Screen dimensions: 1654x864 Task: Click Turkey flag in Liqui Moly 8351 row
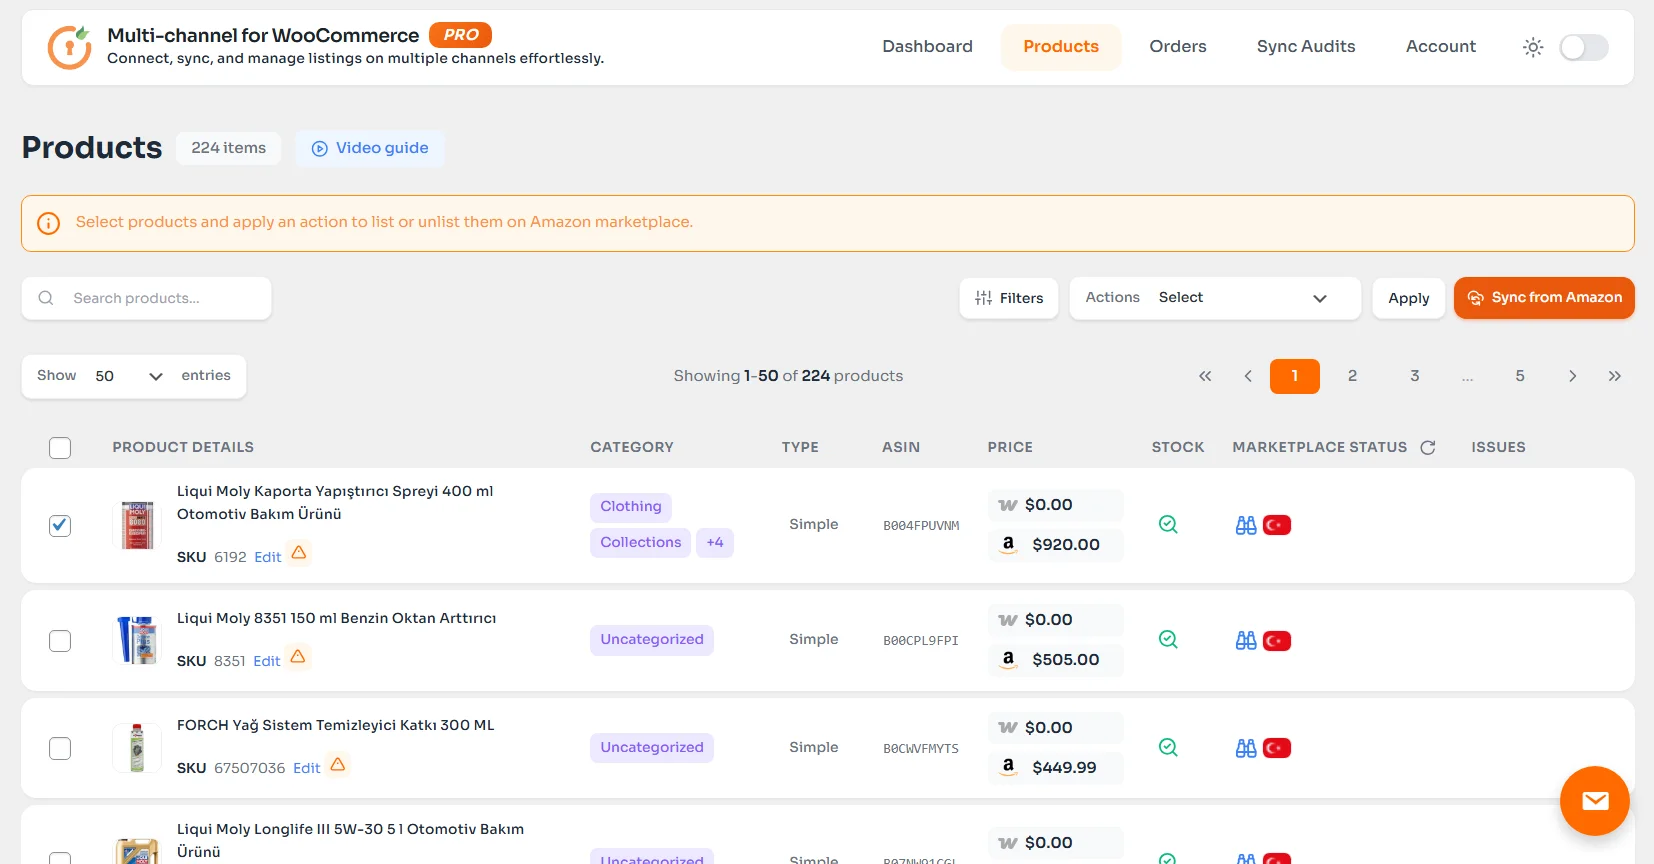click(1277, 641)
